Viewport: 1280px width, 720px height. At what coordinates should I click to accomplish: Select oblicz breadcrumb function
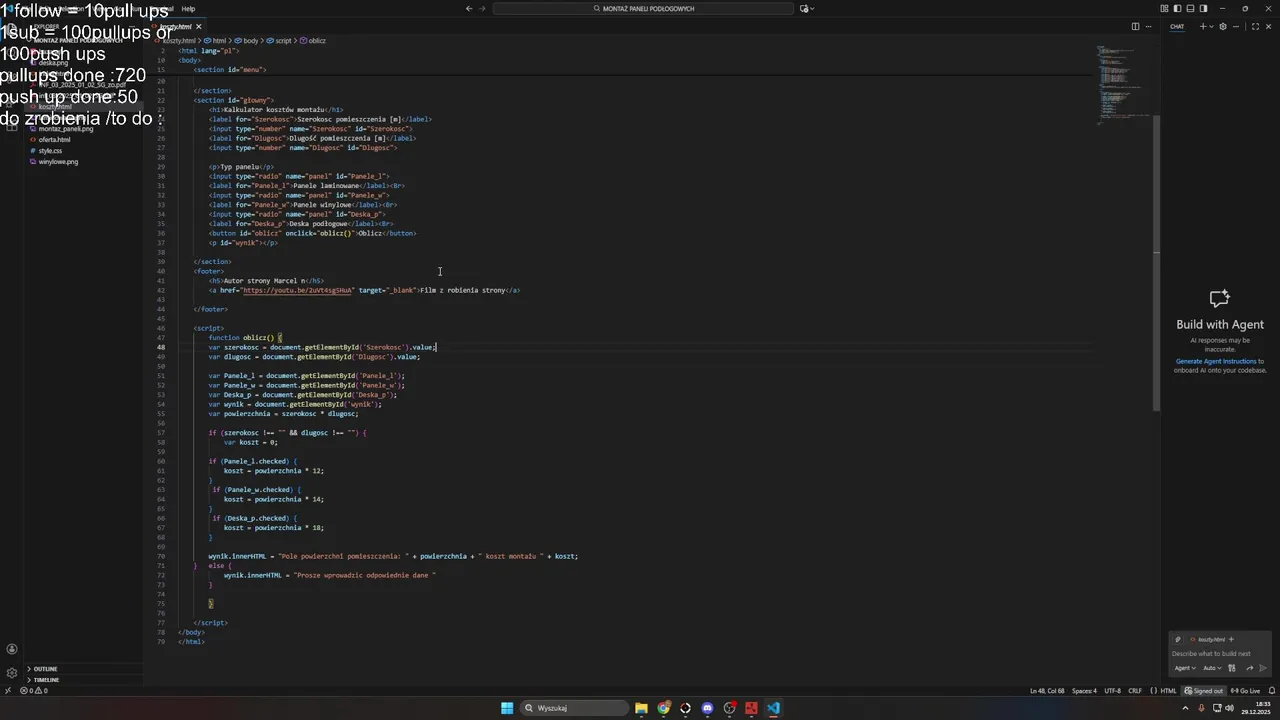(x=314, y=41)
